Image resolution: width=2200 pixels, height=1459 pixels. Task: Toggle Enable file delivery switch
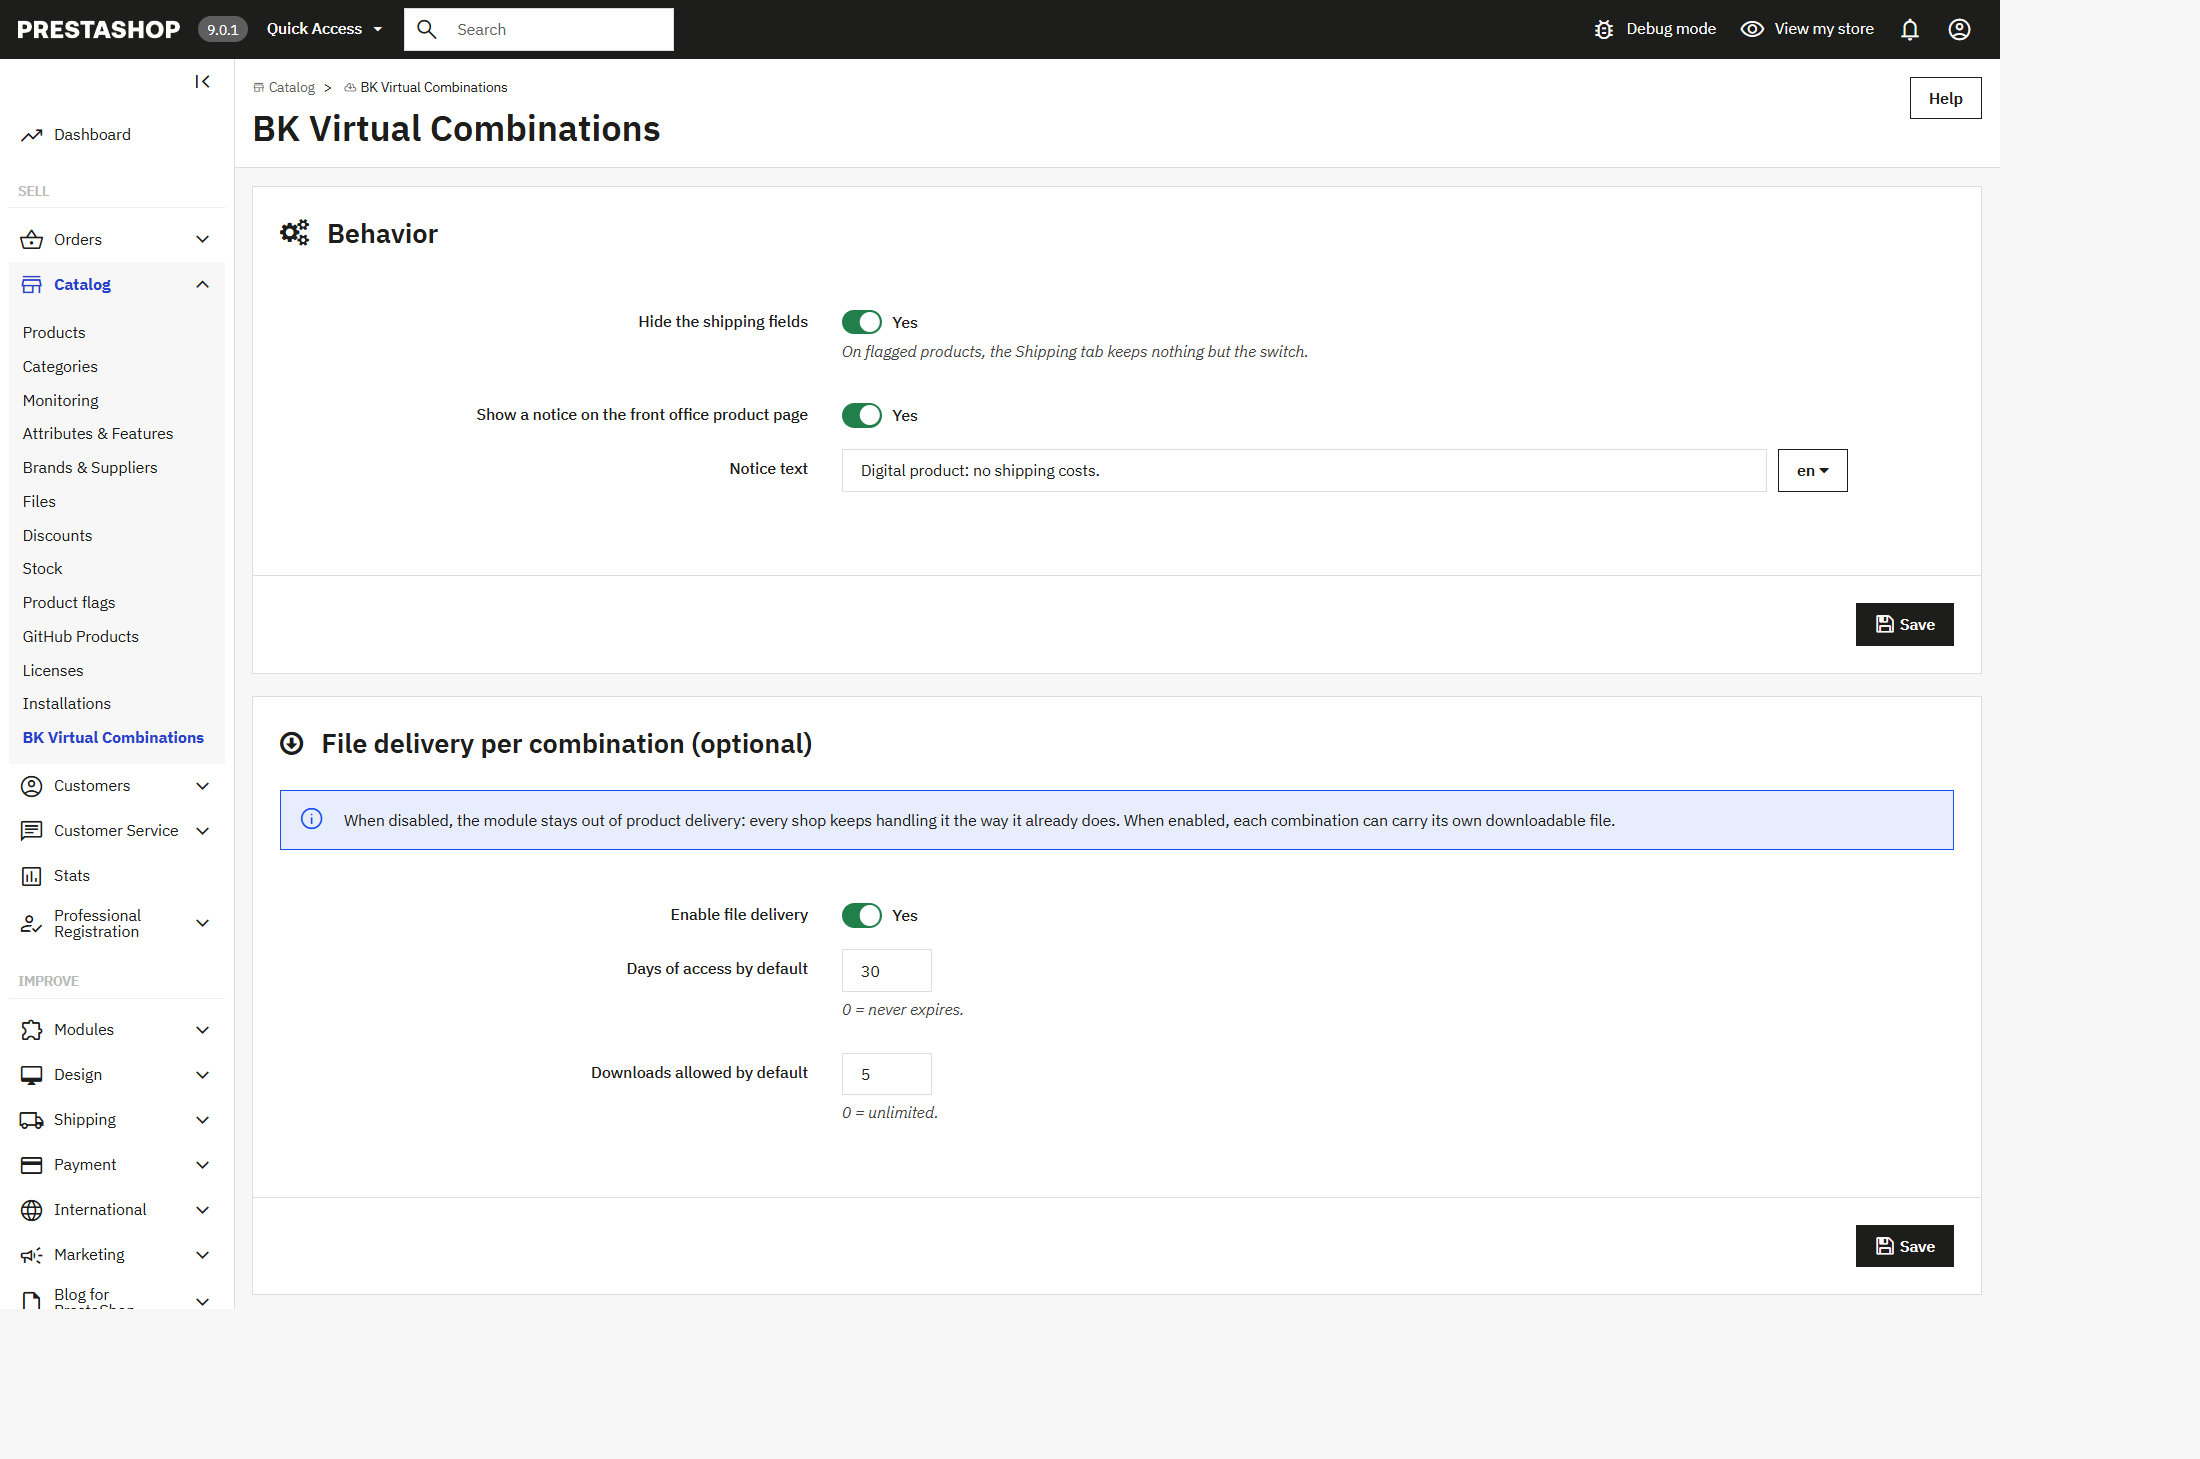(x=861, y=915)
